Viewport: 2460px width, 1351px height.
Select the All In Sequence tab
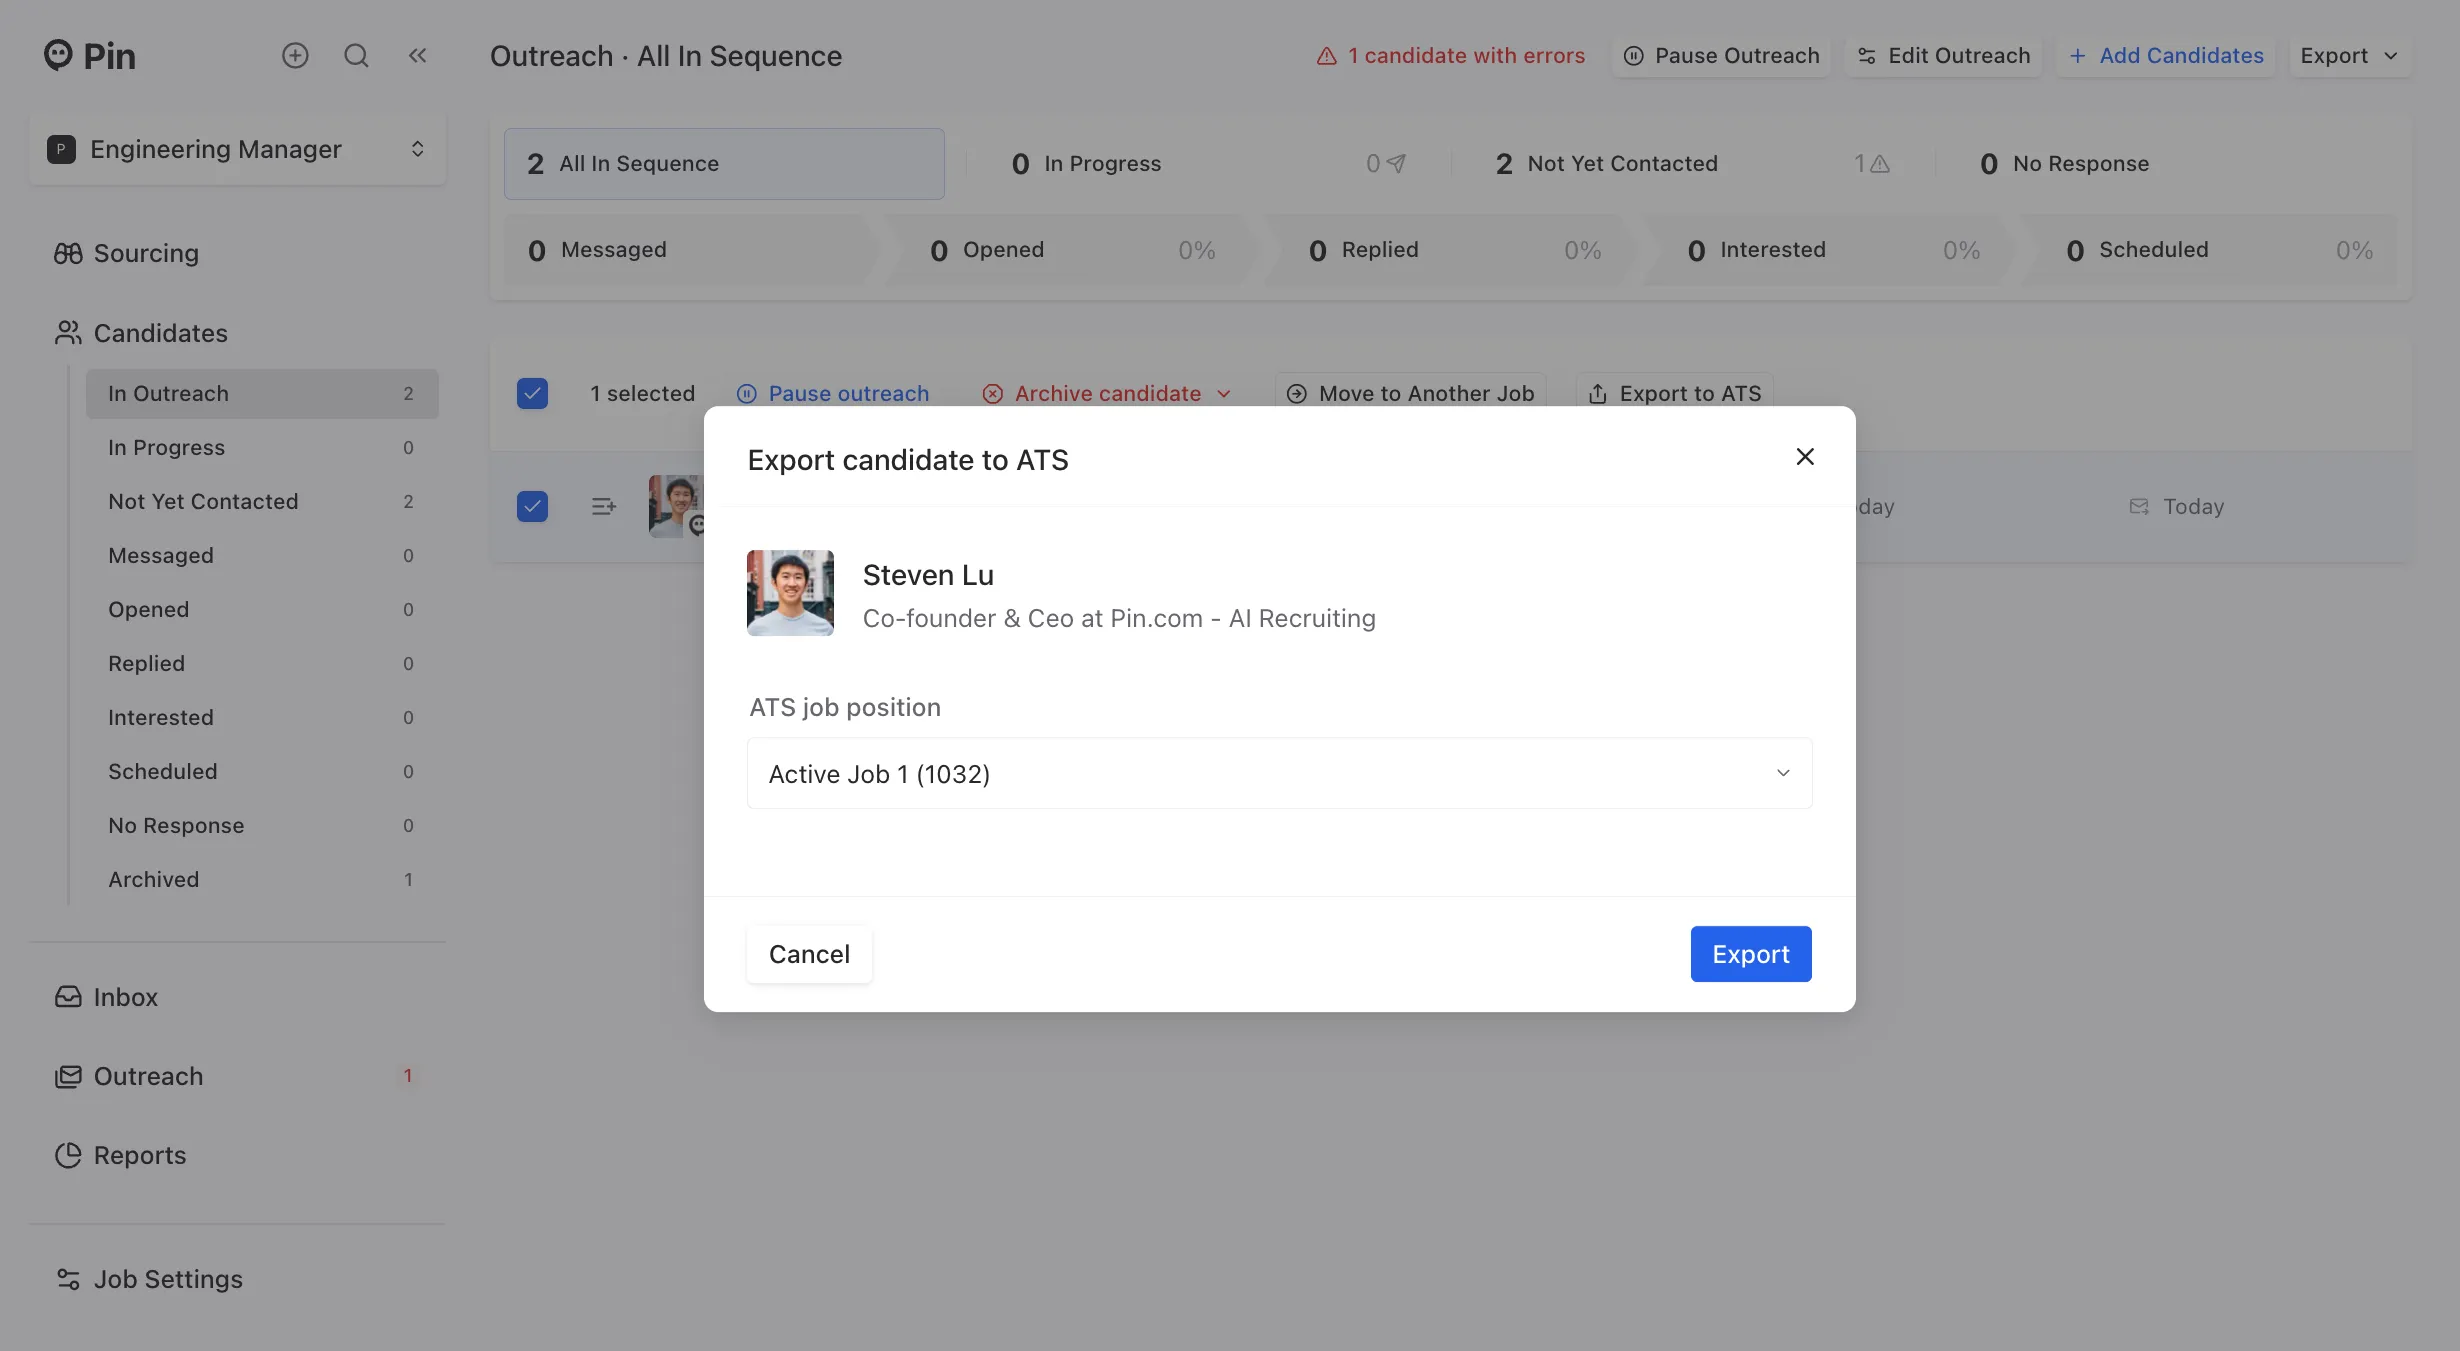point(724,164)
